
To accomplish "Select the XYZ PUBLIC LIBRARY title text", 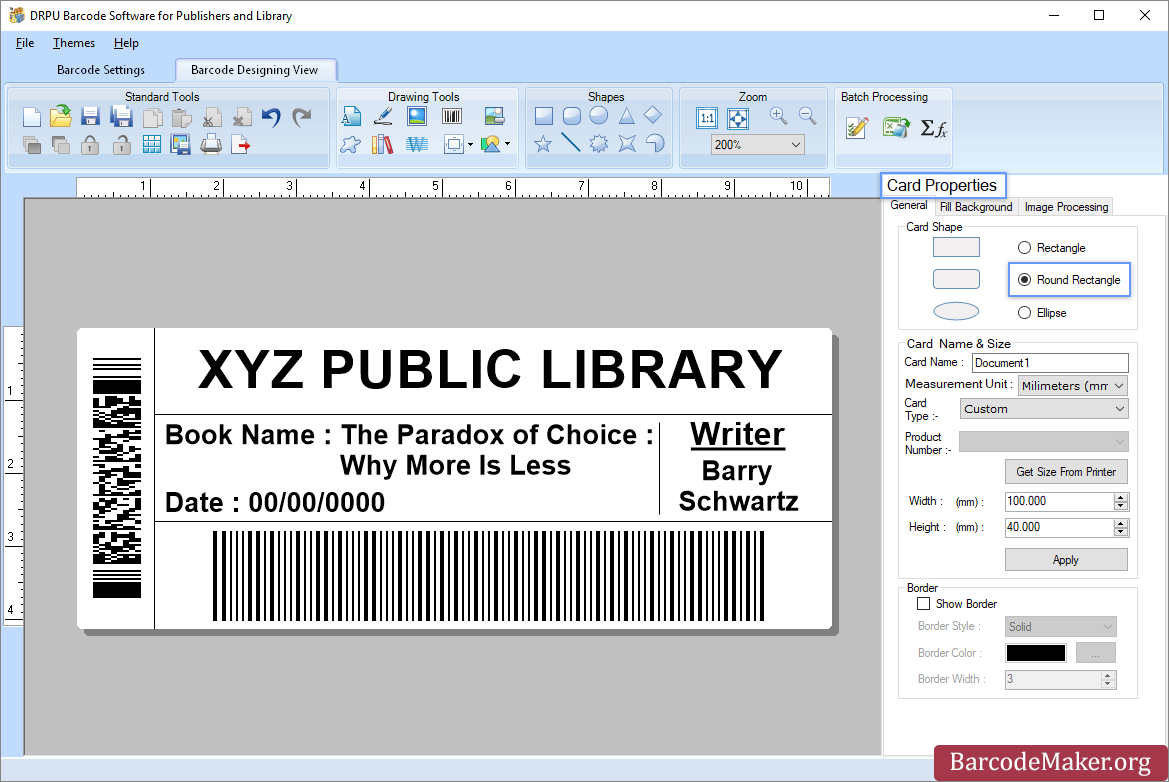I will click(x=491, y=370).
